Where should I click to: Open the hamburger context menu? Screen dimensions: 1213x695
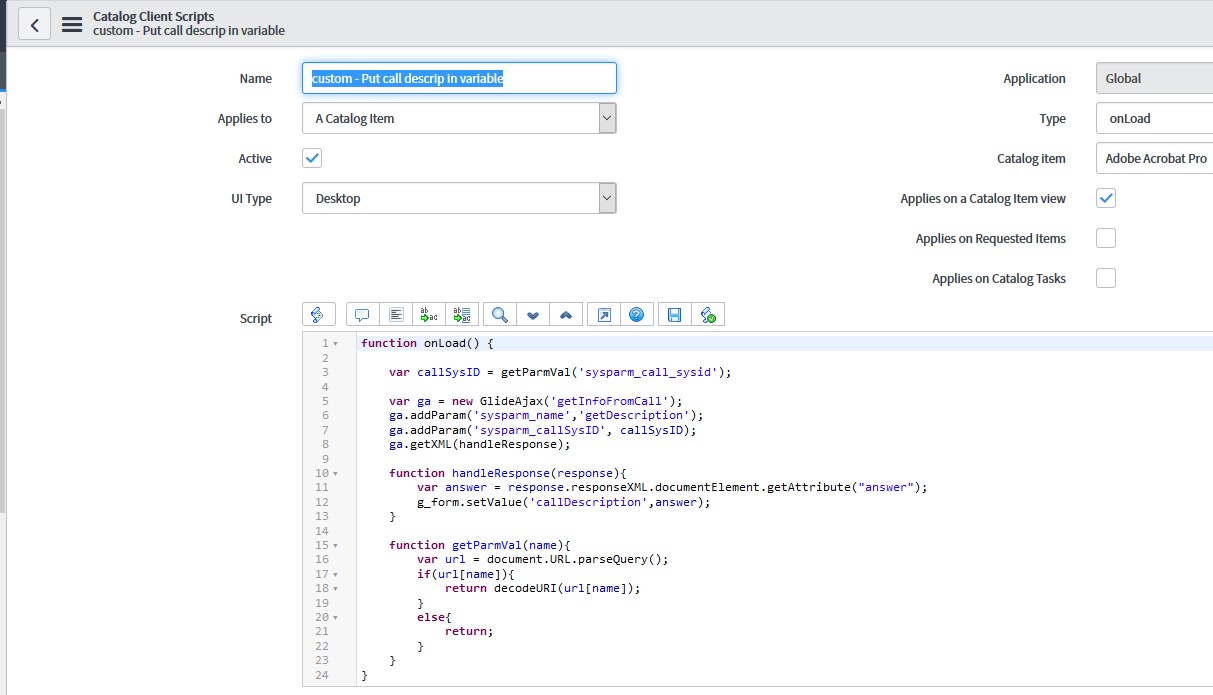[x=72, y=24]
